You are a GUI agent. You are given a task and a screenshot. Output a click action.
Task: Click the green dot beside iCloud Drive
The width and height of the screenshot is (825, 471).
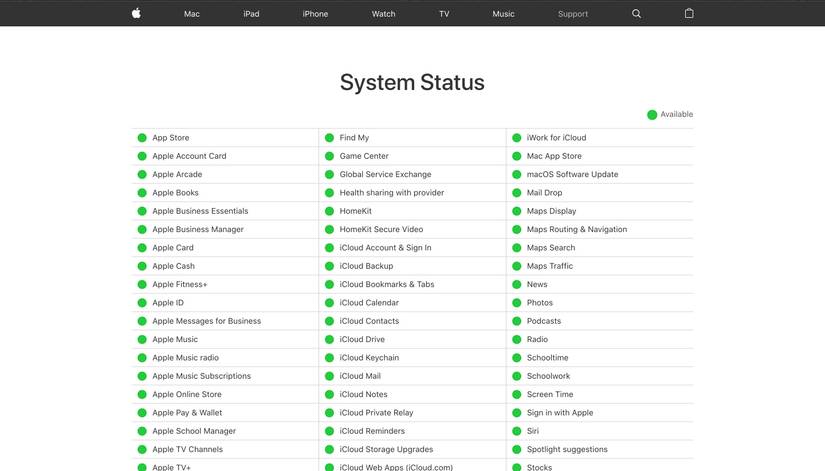tap(329, 339)
